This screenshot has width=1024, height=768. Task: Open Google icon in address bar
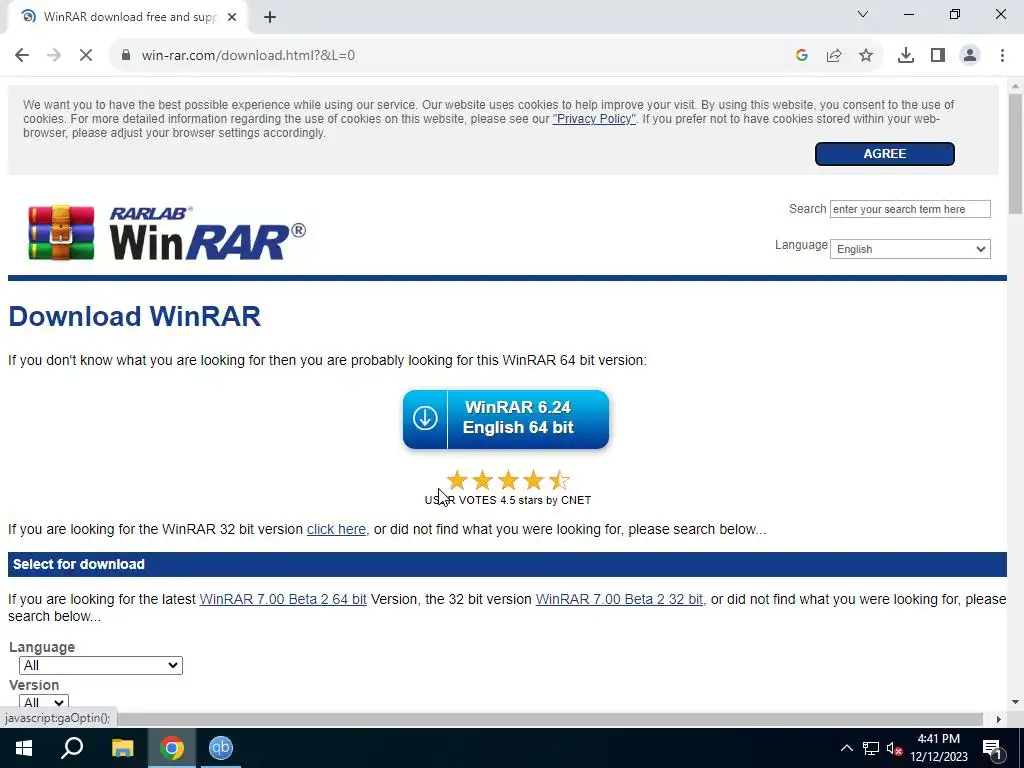(802, 56)
